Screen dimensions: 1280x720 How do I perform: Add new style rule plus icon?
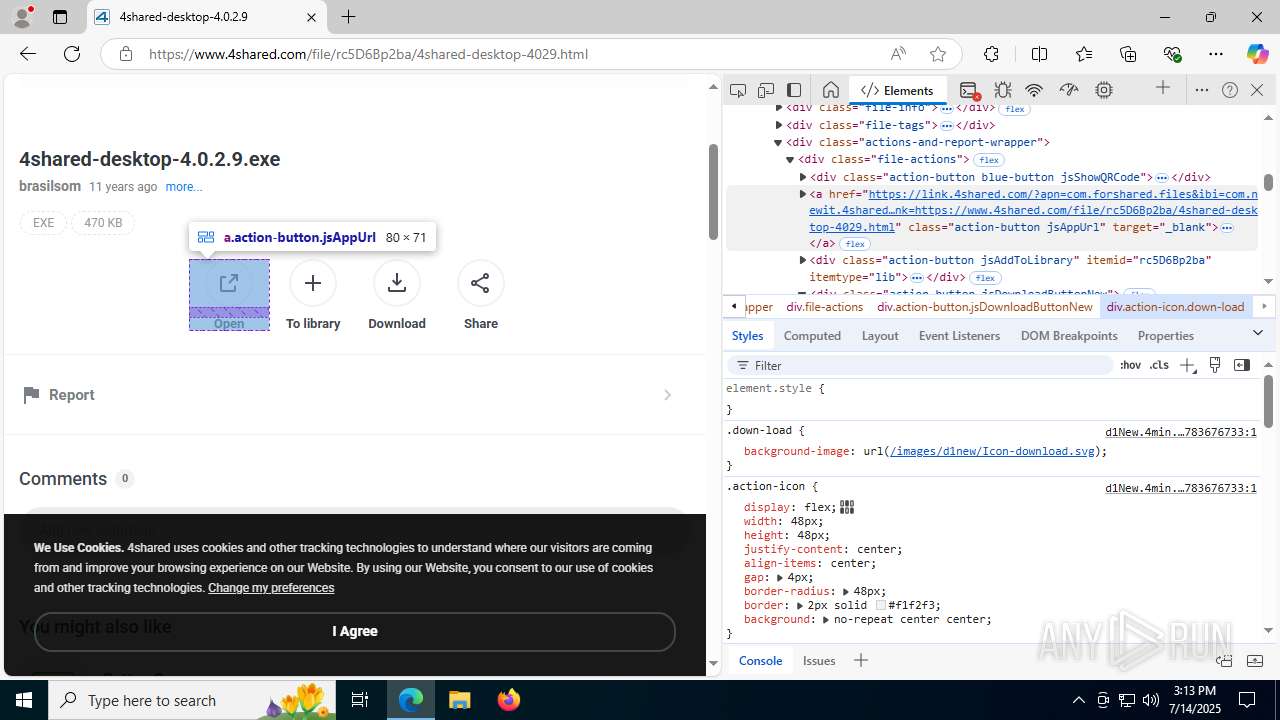[x=1187, y=365]
